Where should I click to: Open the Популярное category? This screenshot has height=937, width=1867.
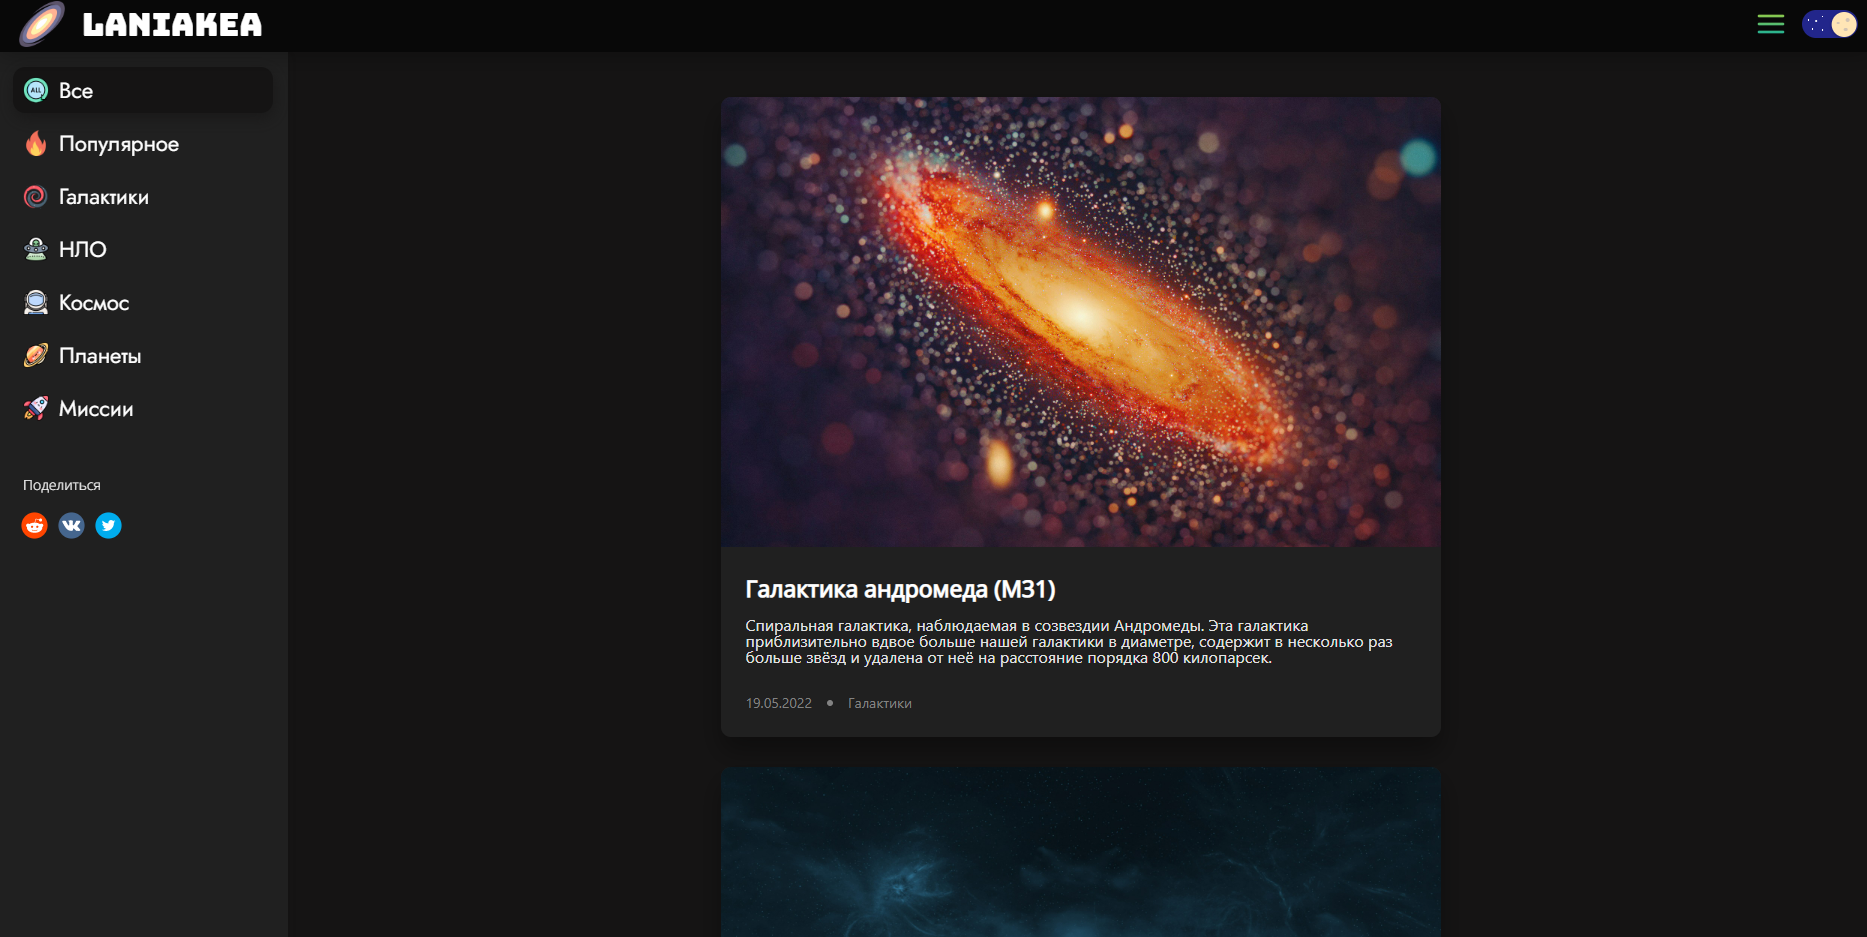[x=119, y=144]
